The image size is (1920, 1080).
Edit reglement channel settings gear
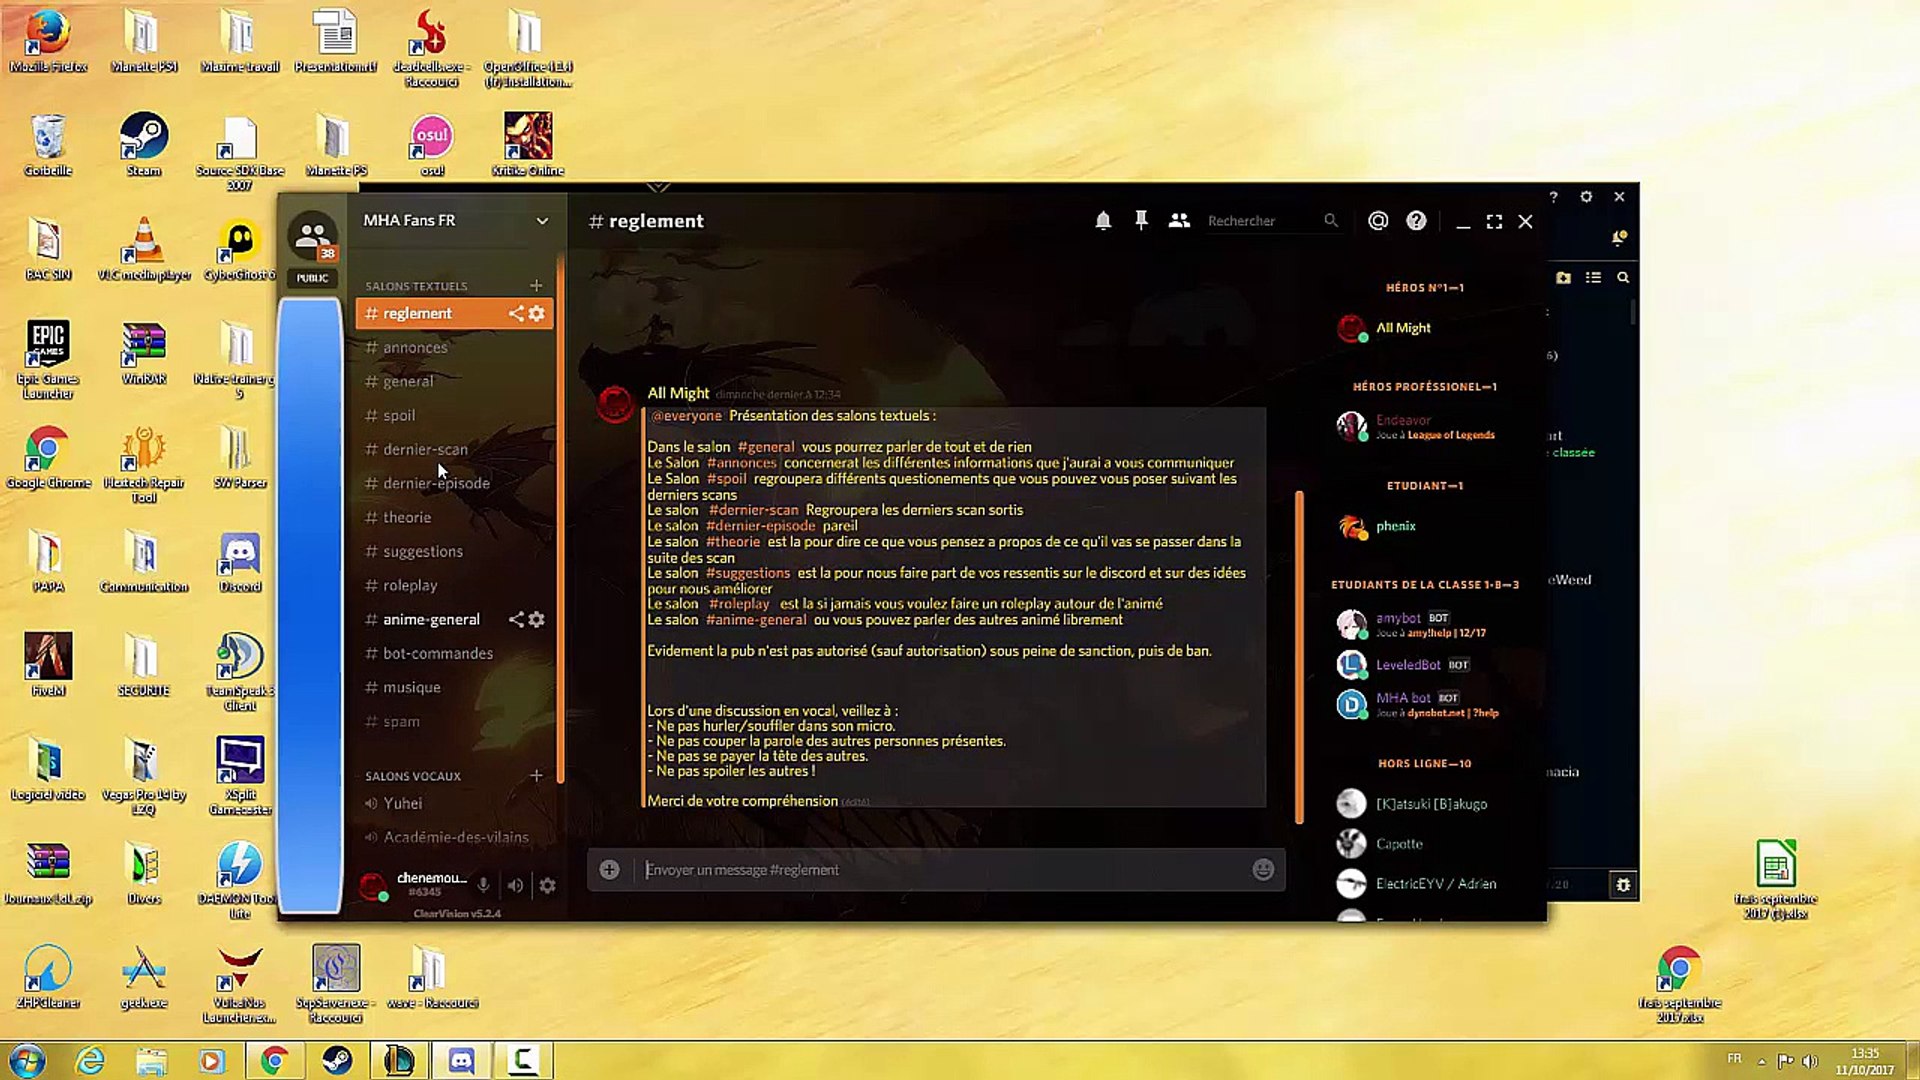[x=537, y=314]
